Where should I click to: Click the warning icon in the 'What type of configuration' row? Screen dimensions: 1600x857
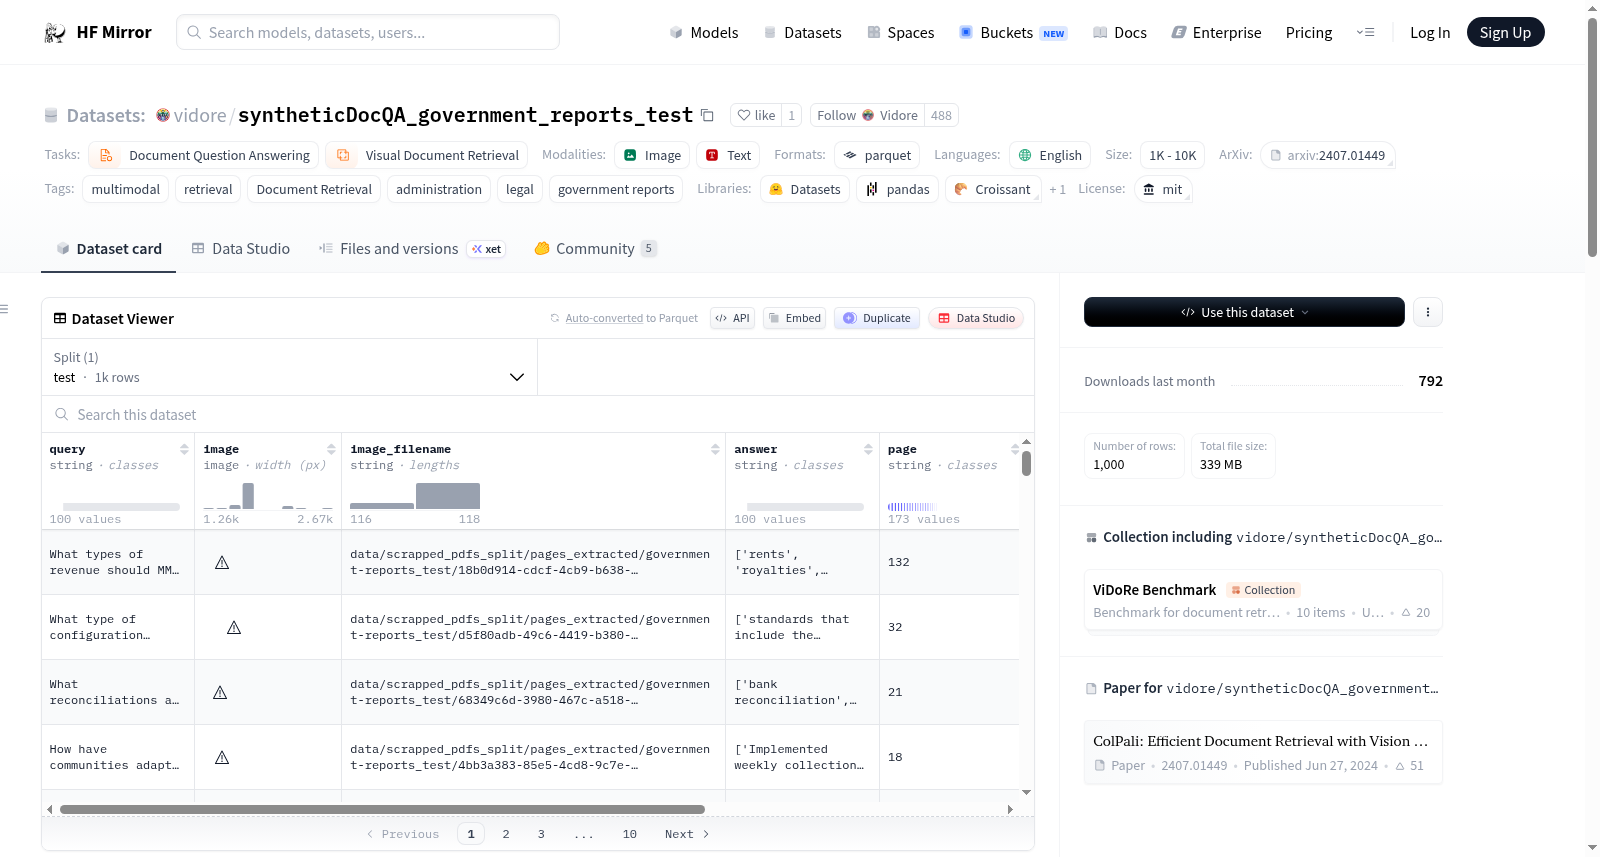234,628
